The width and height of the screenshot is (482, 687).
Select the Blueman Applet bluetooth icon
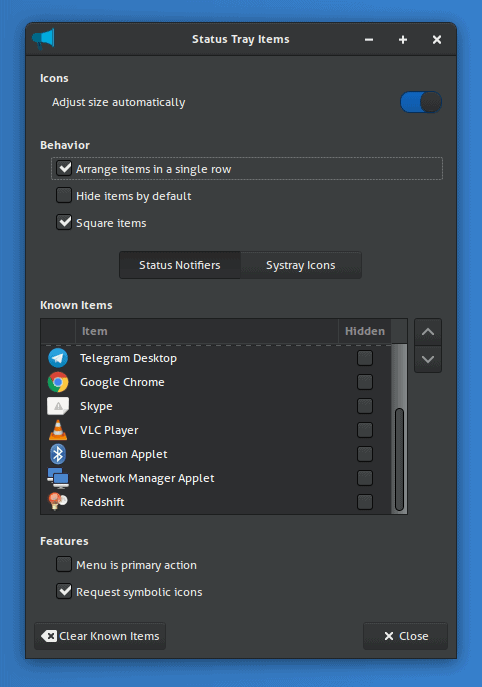pyautogui.click(x=58, y=454)
